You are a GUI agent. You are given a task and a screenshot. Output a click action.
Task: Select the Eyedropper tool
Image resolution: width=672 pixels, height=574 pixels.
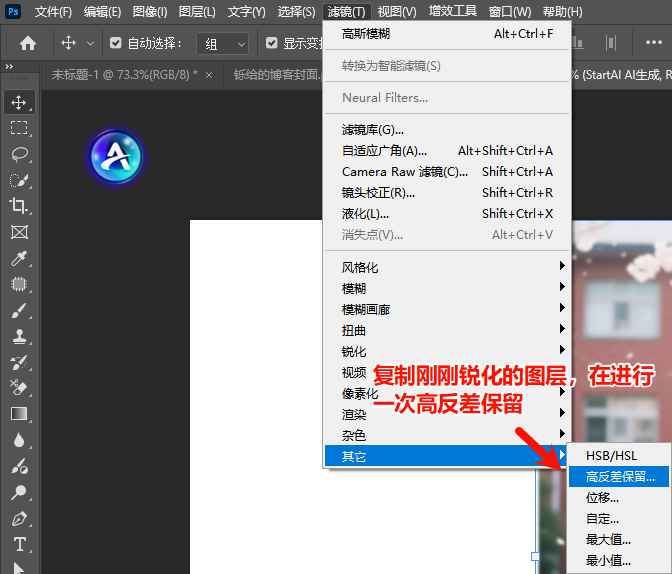[19, 258]
